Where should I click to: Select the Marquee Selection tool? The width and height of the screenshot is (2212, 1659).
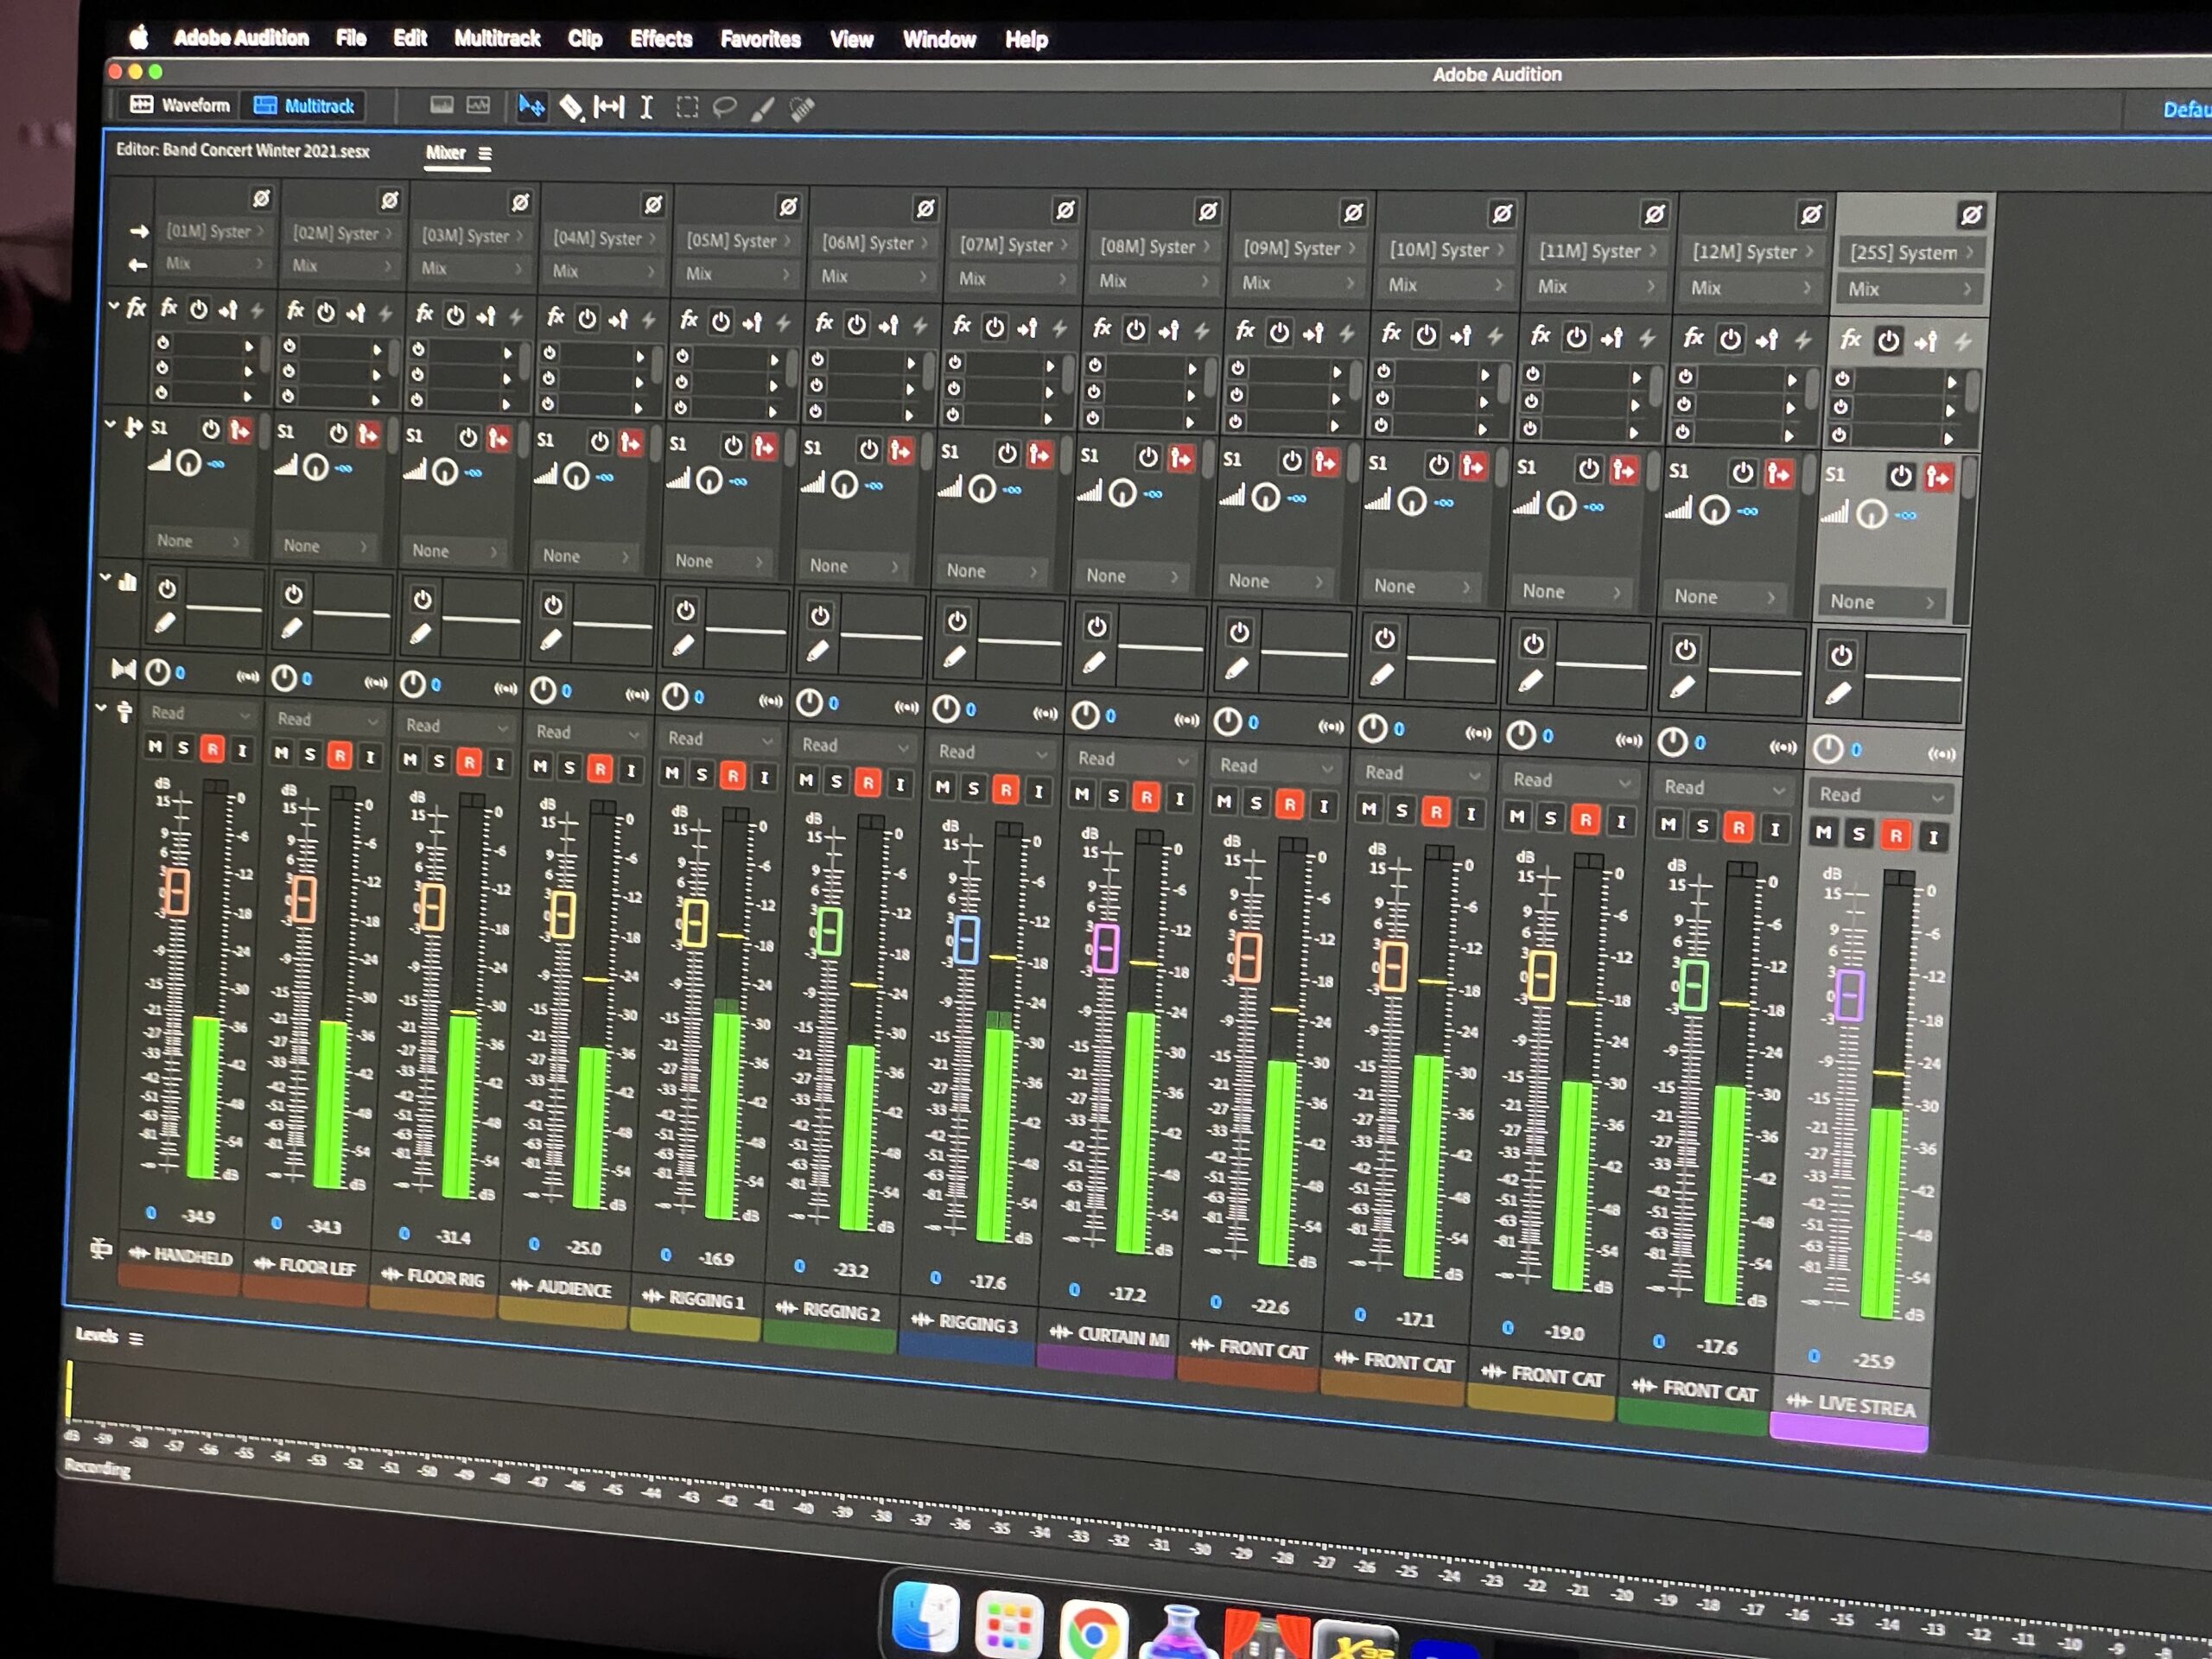(x=686, y=107)
